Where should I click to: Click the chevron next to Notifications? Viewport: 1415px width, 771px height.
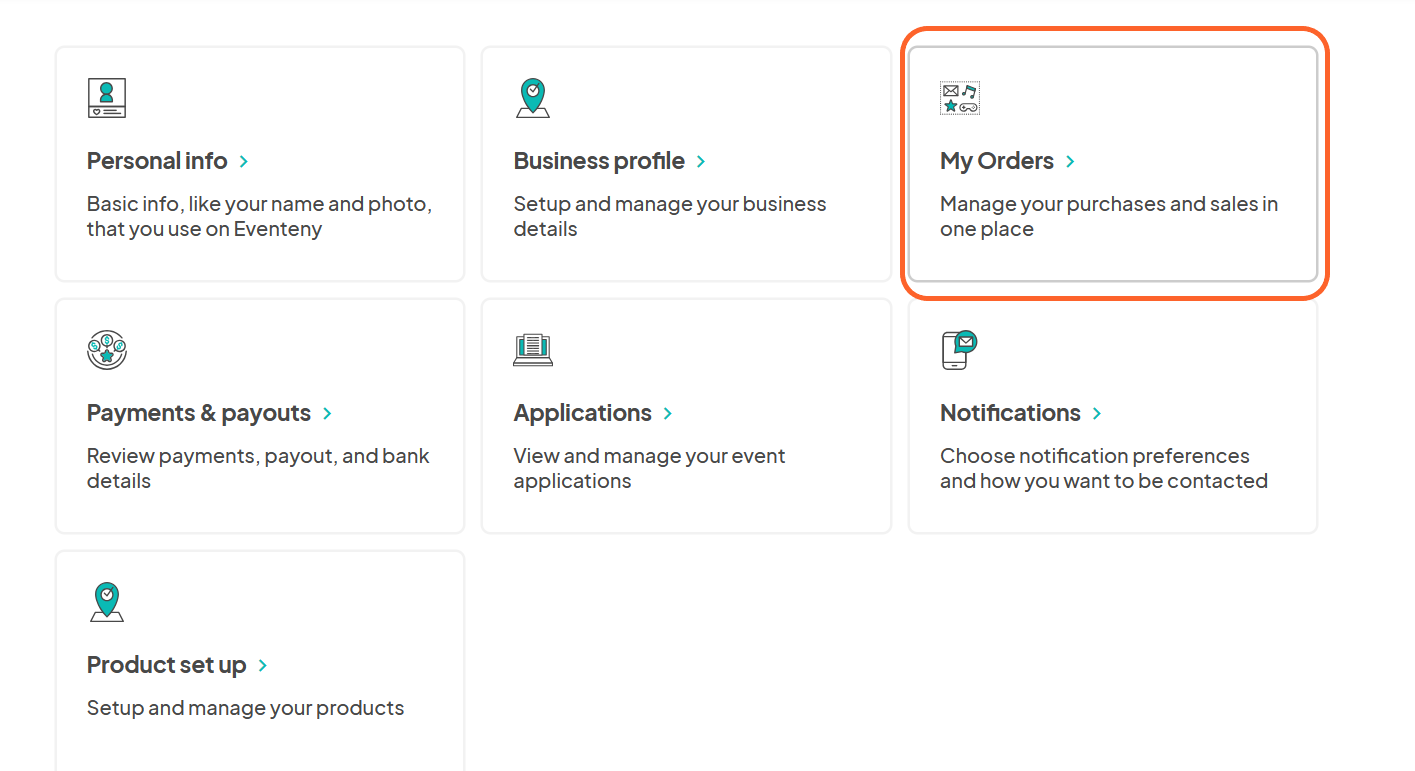1097,413
